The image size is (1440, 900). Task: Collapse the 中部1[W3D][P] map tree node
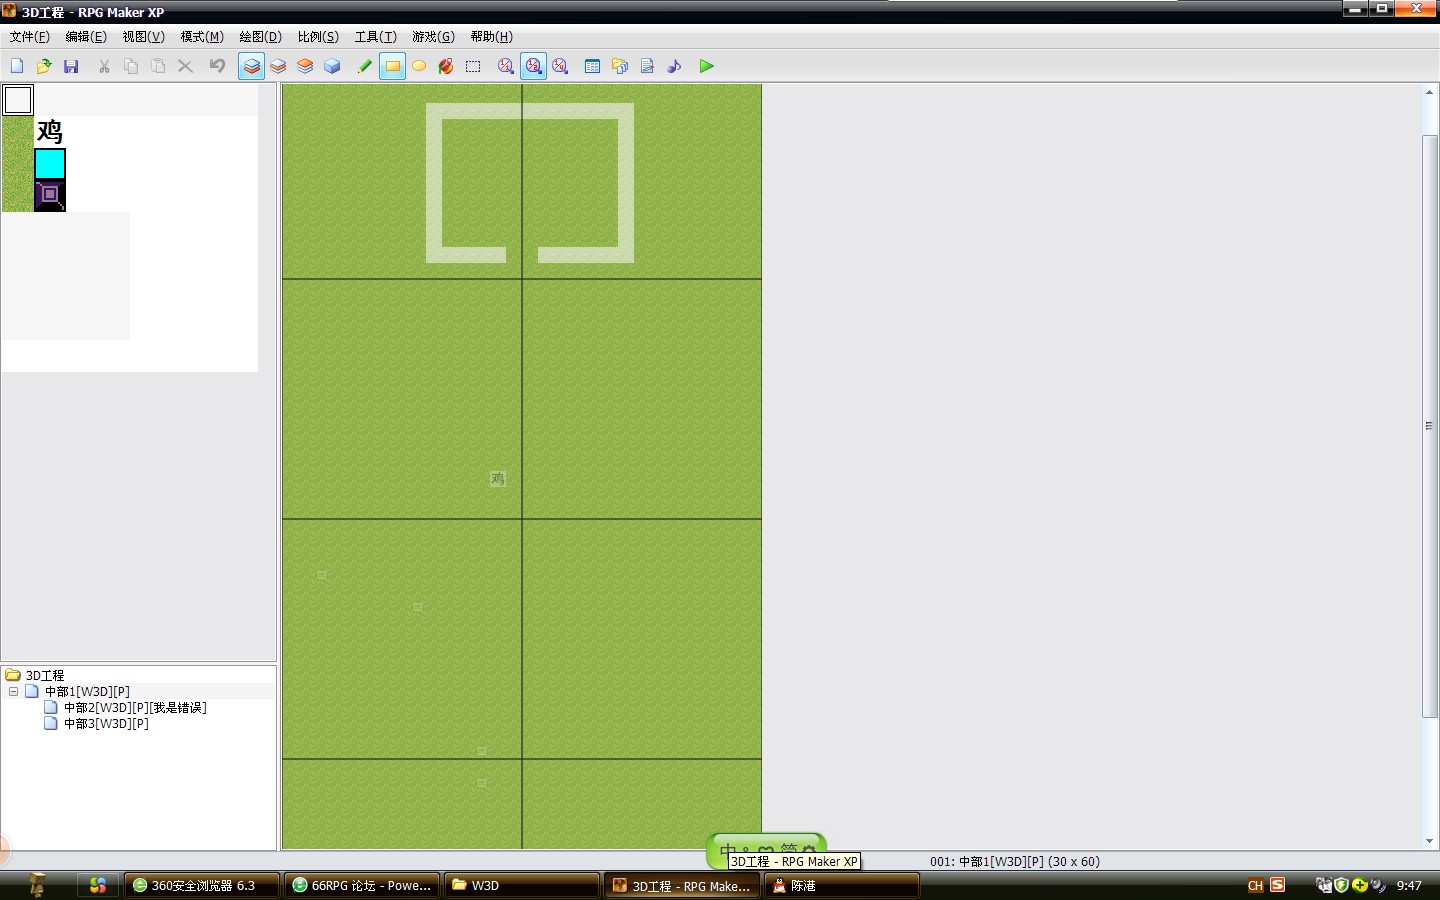click(13, 691)
